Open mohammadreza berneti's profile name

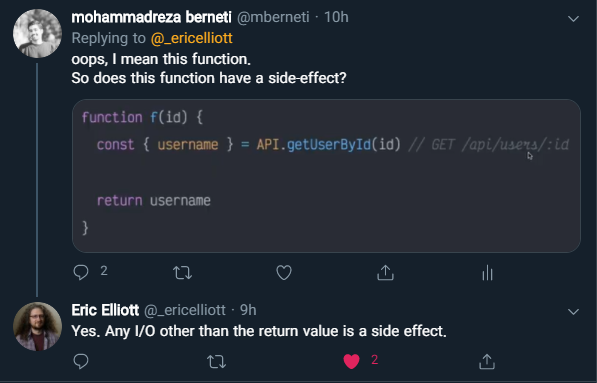(x=151, y=17)
